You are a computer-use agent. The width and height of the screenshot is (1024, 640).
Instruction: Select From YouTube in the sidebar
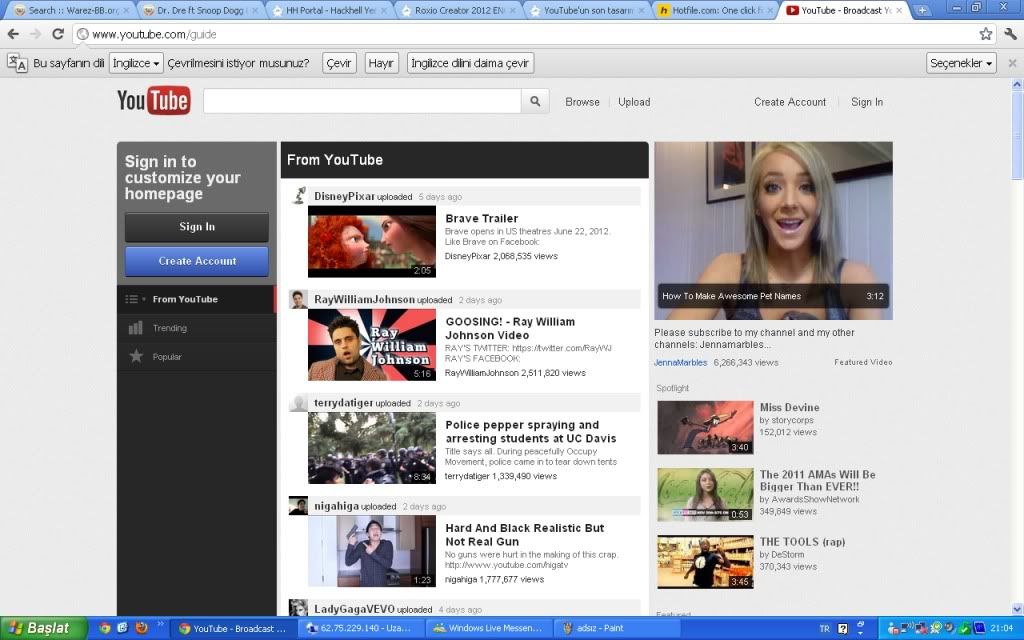click(x=197, y=299)
